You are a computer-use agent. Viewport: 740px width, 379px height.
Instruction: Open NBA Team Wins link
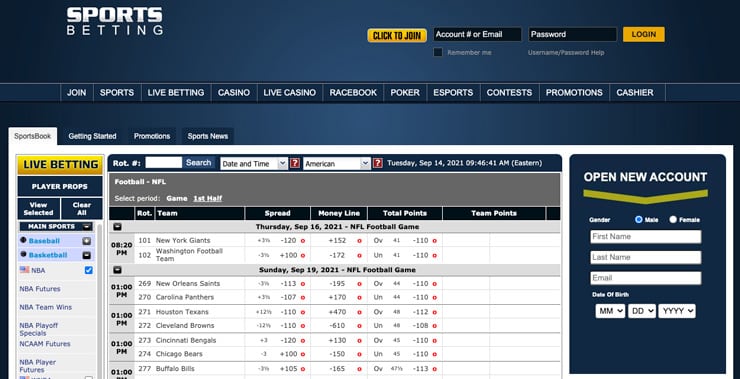click(x=45, y=307)
